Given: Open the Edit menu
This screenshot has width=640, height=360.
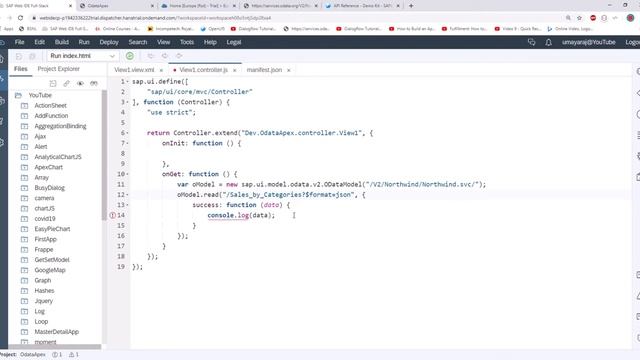Looking at the screenshot, I should 40,42.
